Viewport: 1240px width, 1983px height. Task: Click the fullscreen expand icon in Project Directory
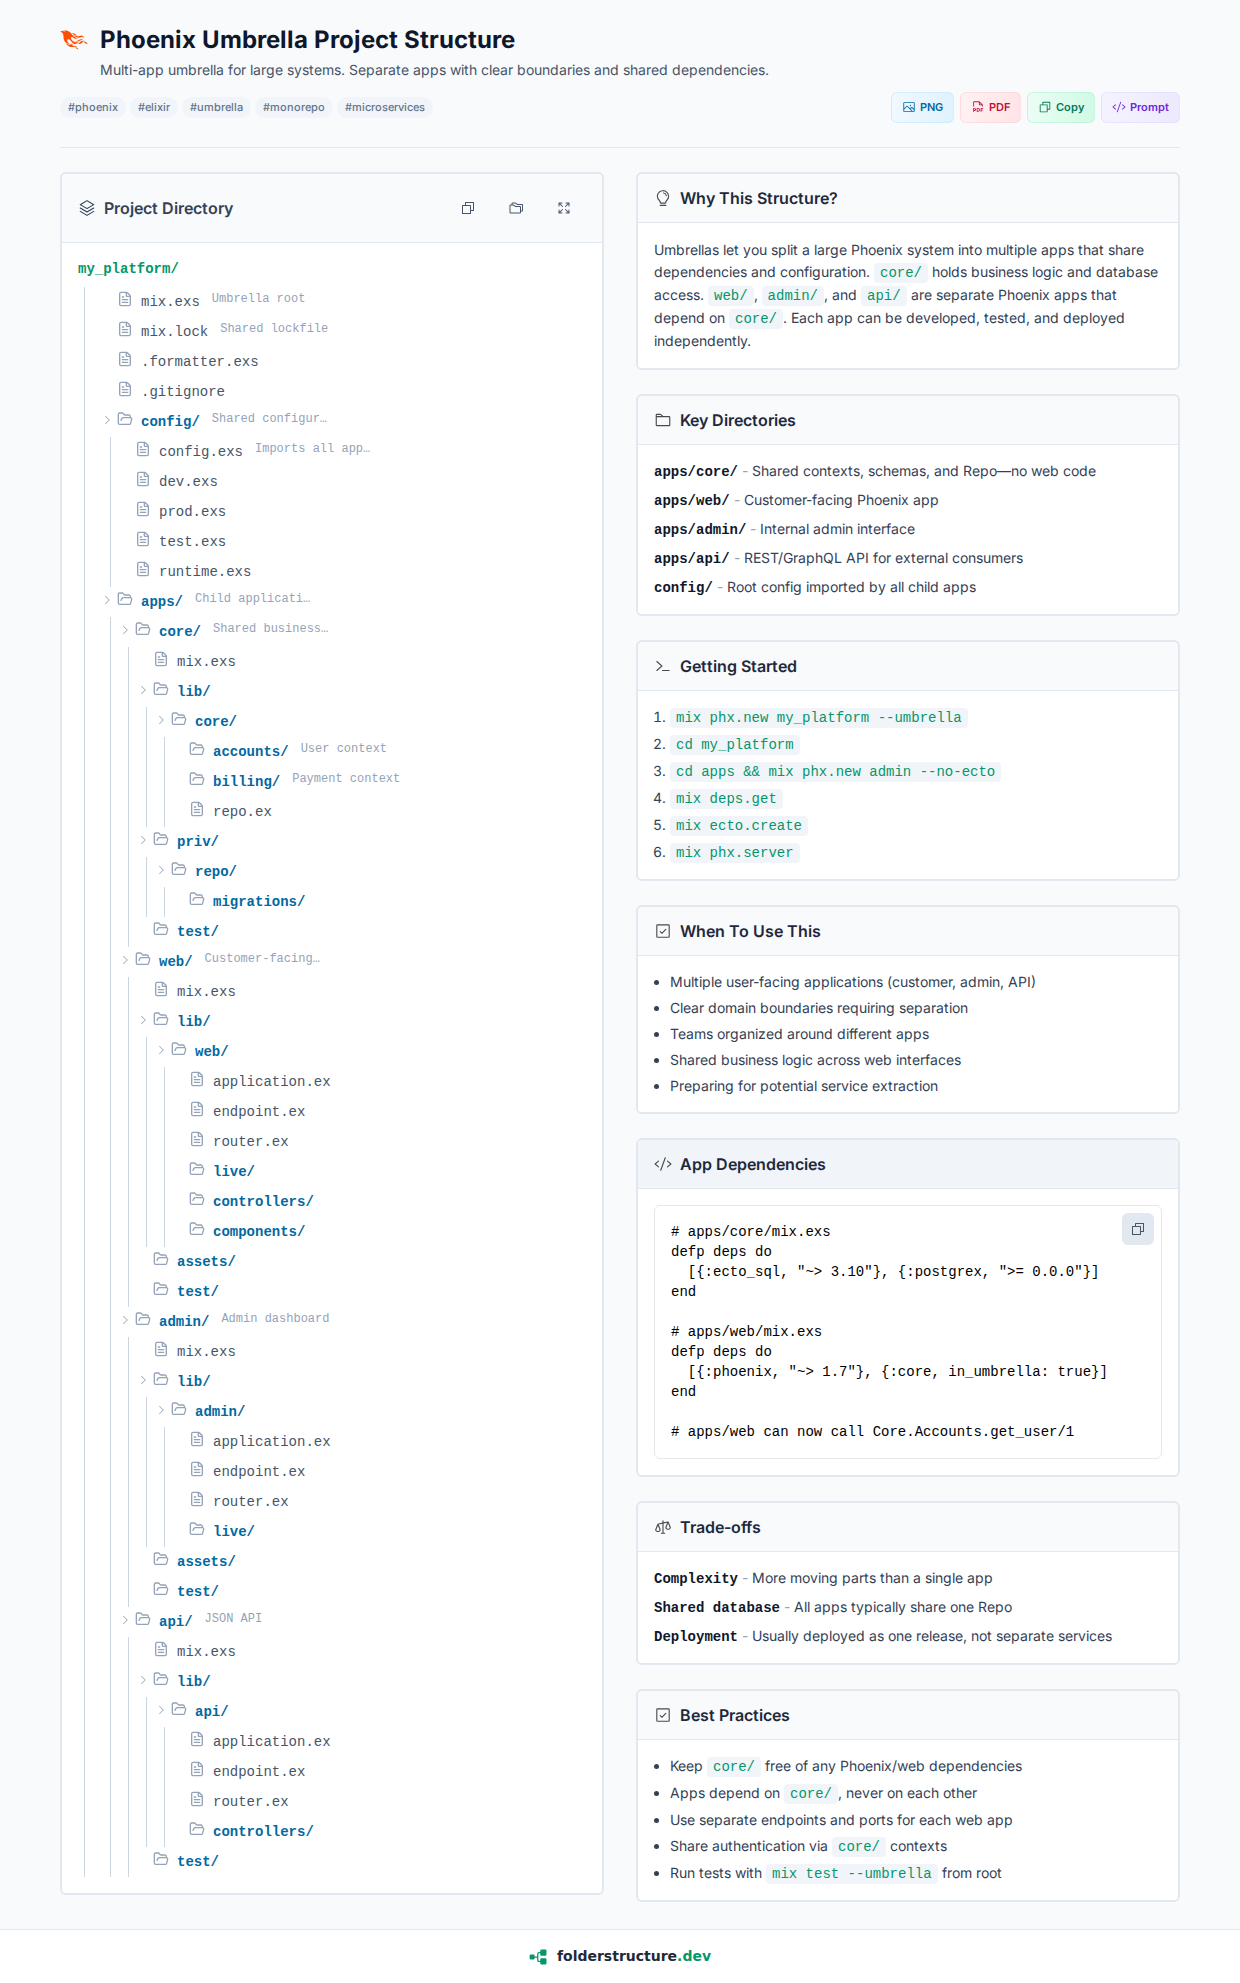[x=564, y=208]
